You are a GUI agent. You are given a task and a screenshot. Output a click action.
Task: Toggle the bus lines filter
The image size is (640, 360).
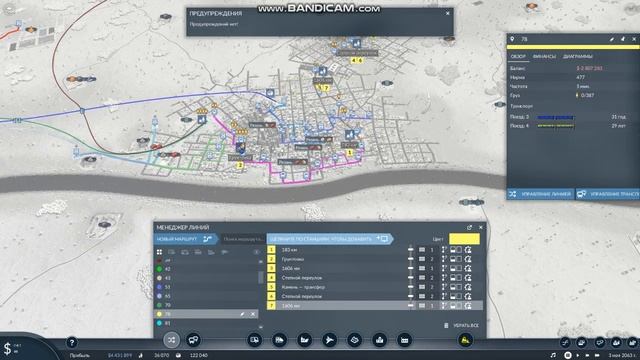172,252
